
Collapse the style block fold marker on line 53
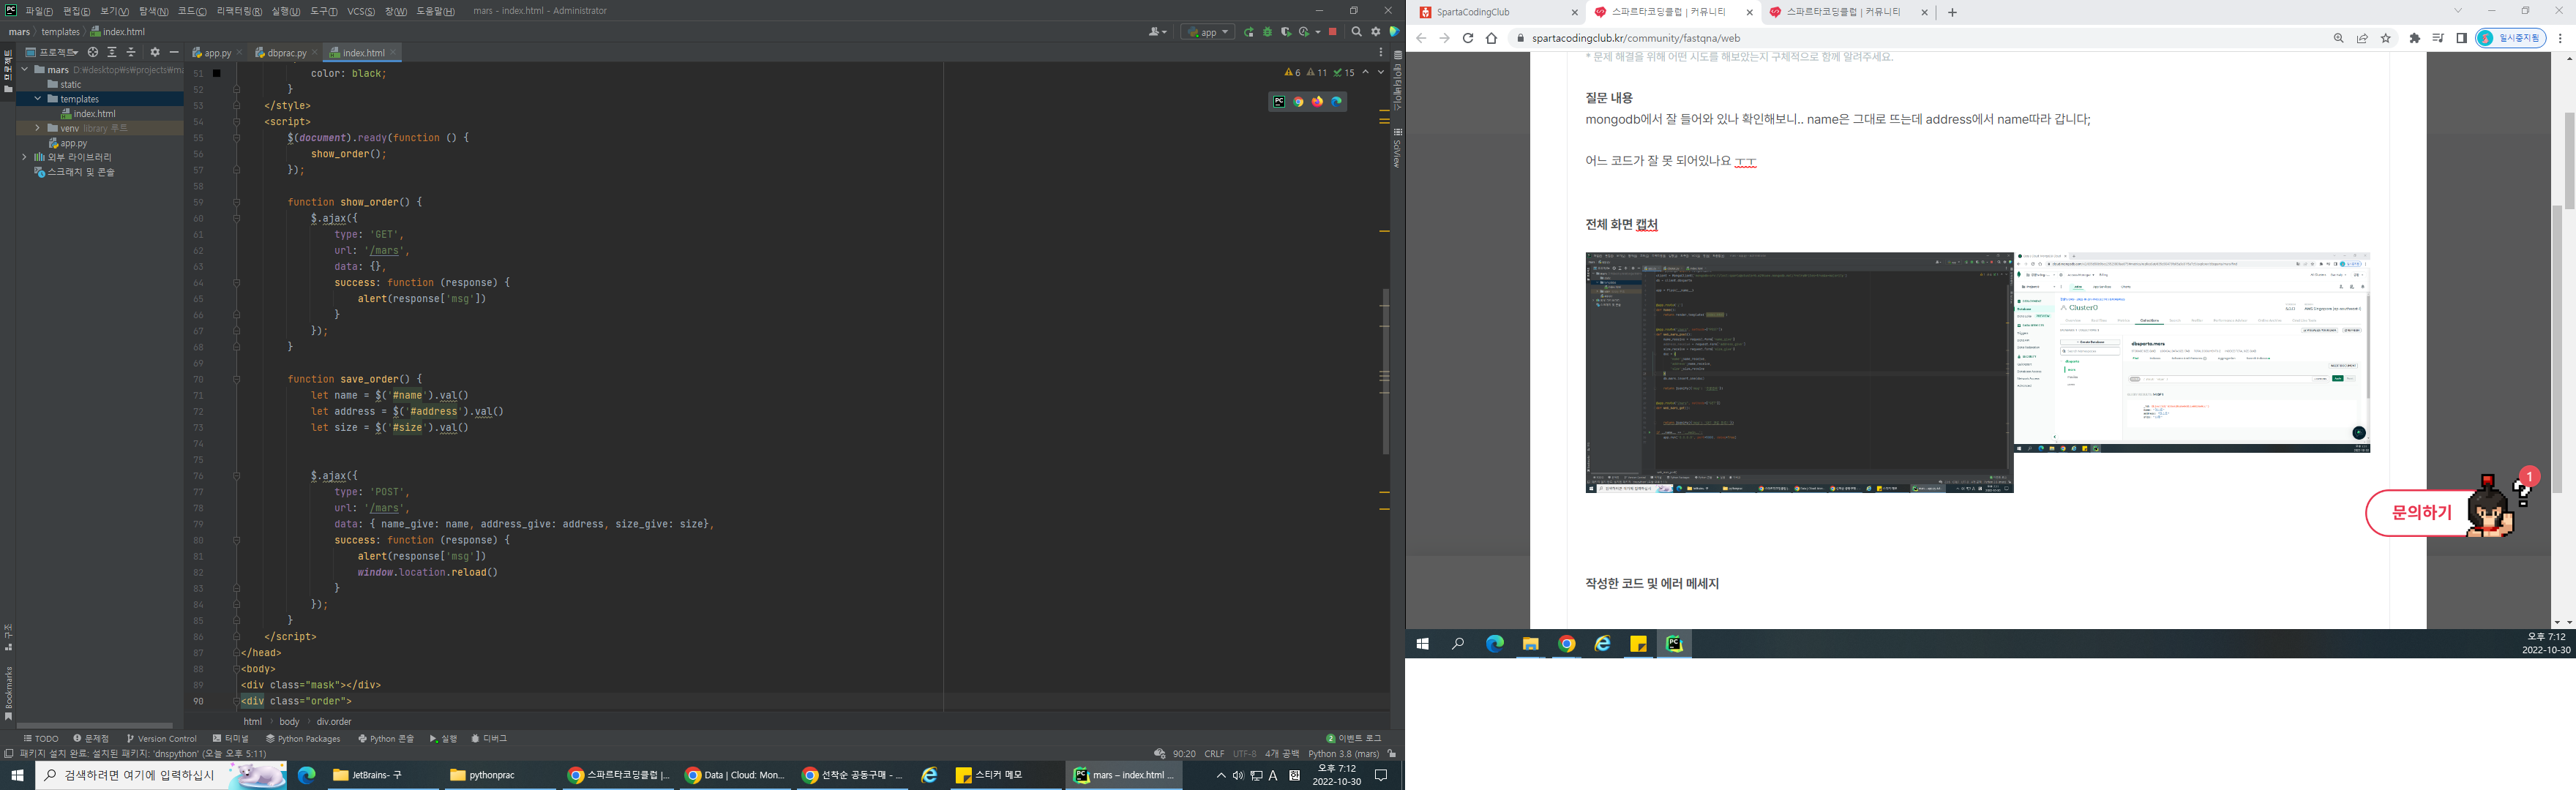237,105
